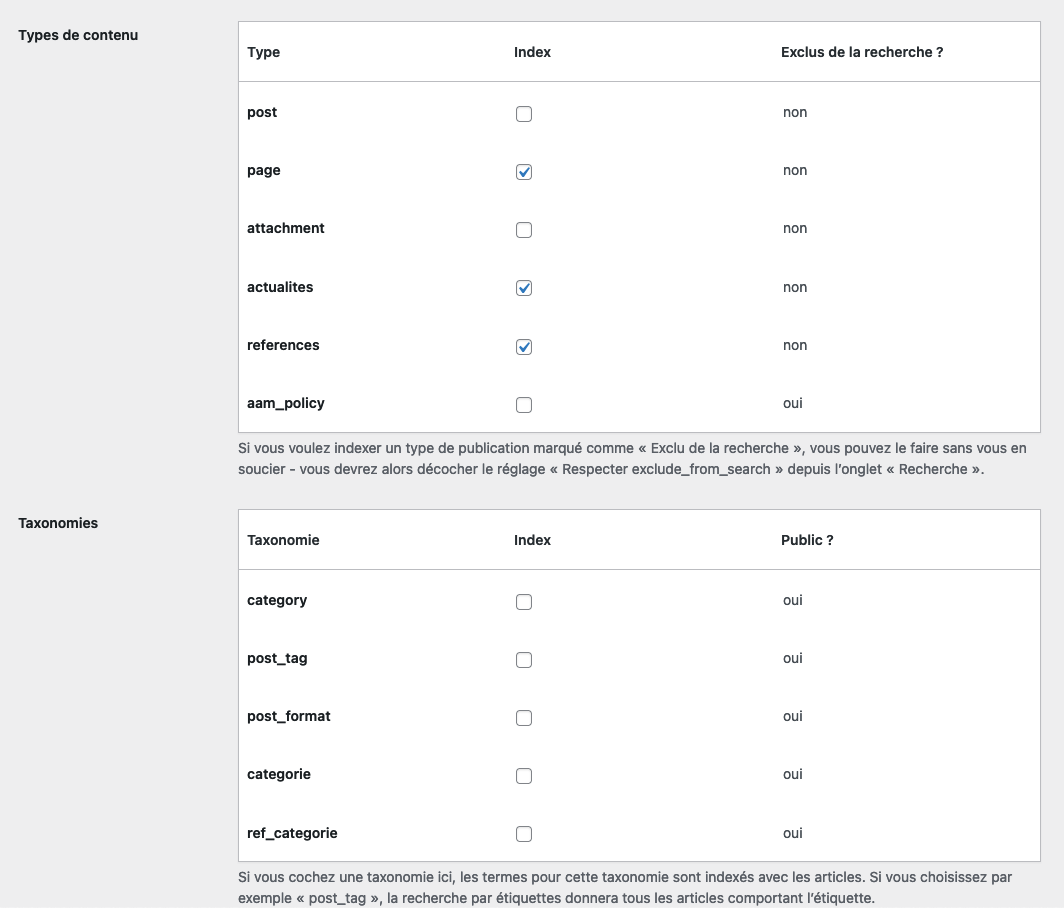1064x908 pixels.
Task: Uncheck the page index checkbox
Action: 524,172
